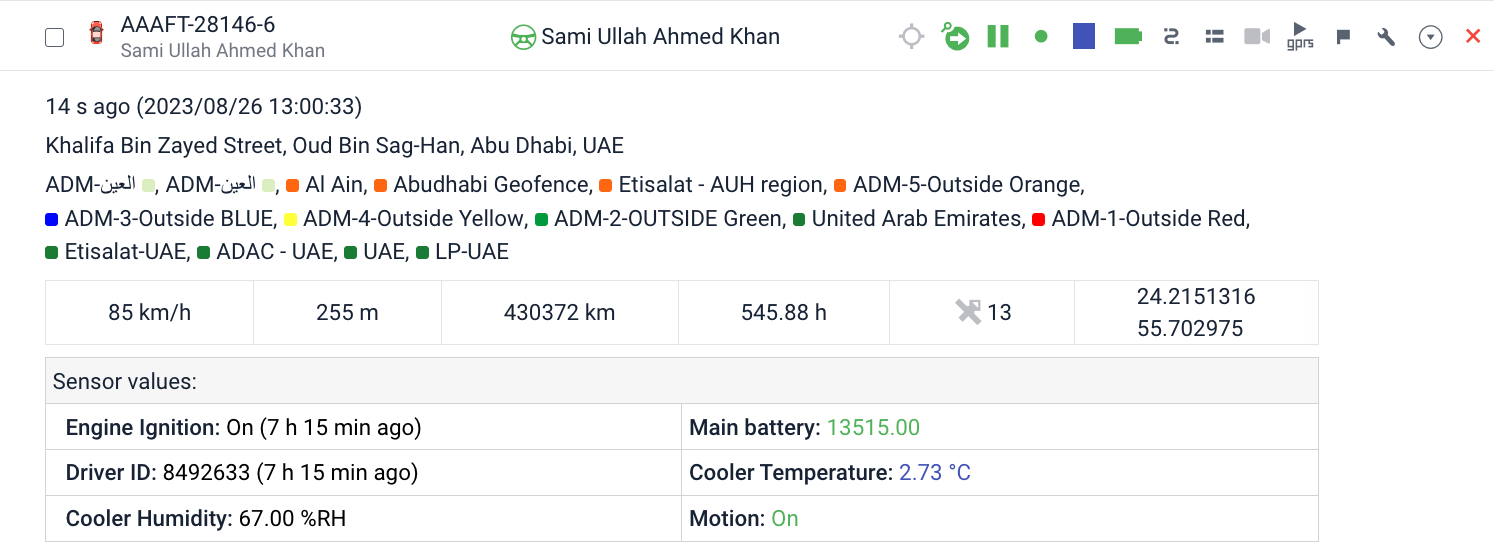Viewport: 1494px width, 554px height.
Task: Click the green connection status dot
Action: click(x=1041, y=37)
